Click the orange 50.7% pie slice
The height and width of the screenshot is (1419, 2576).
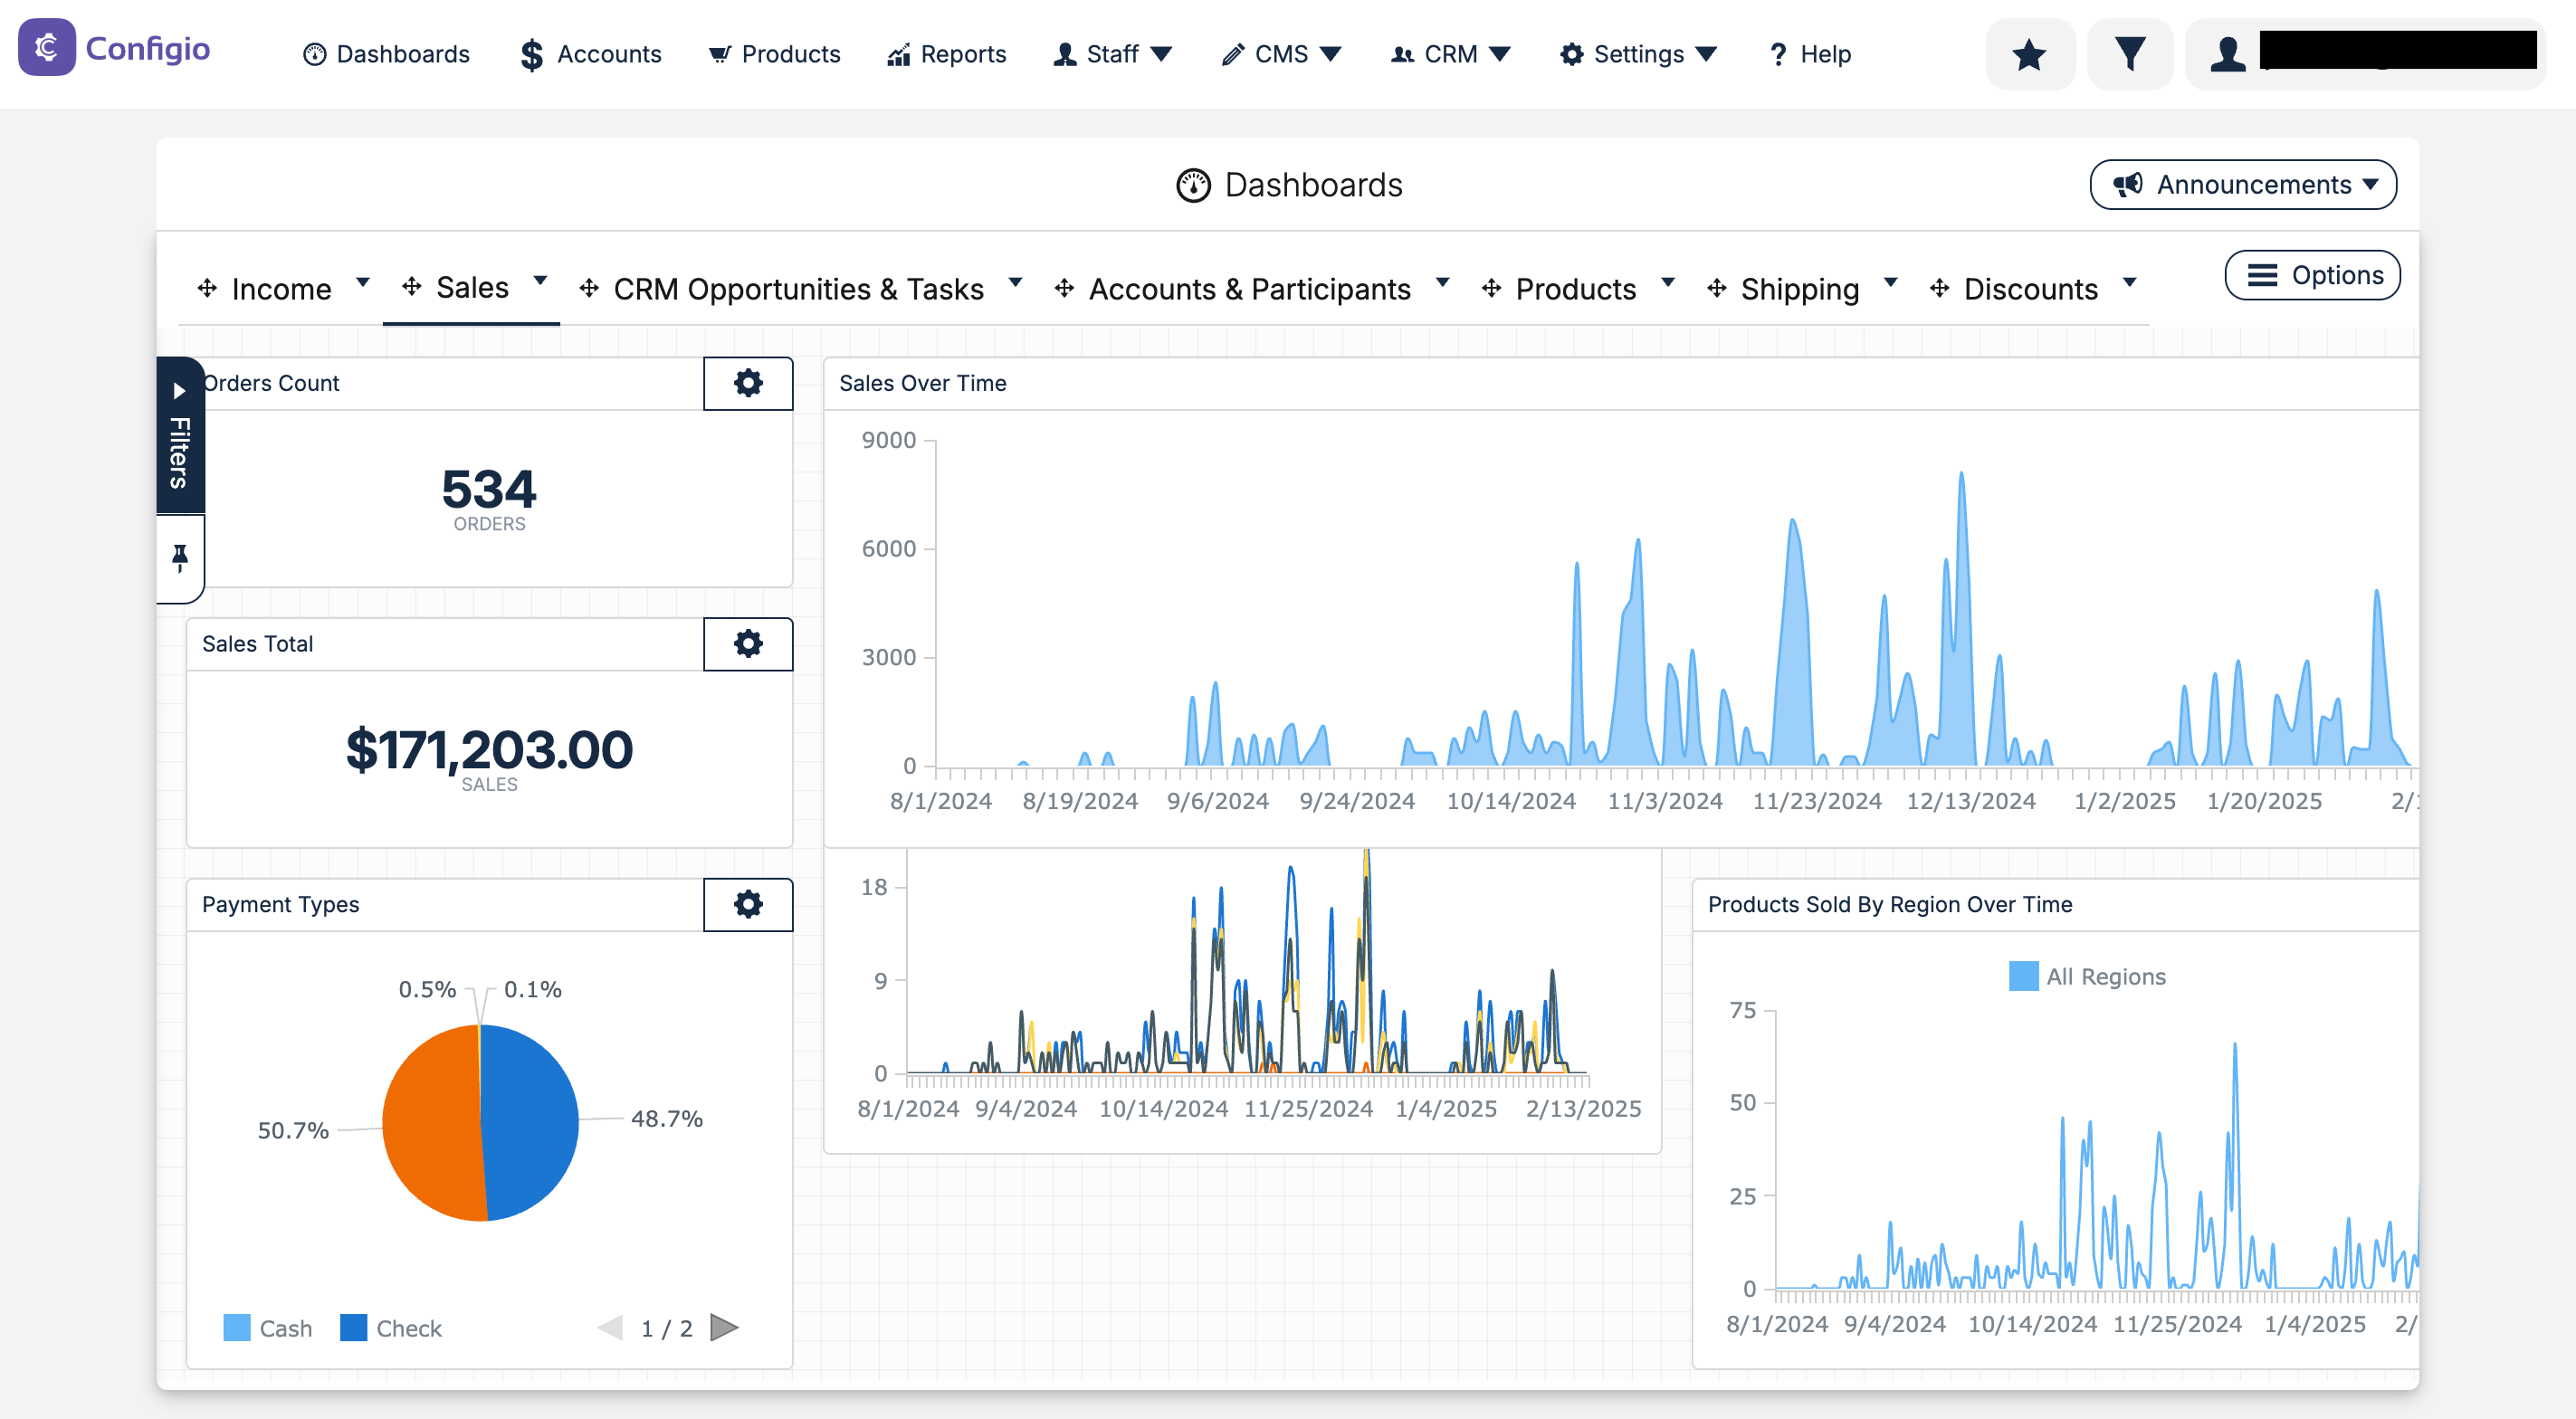430,1125
